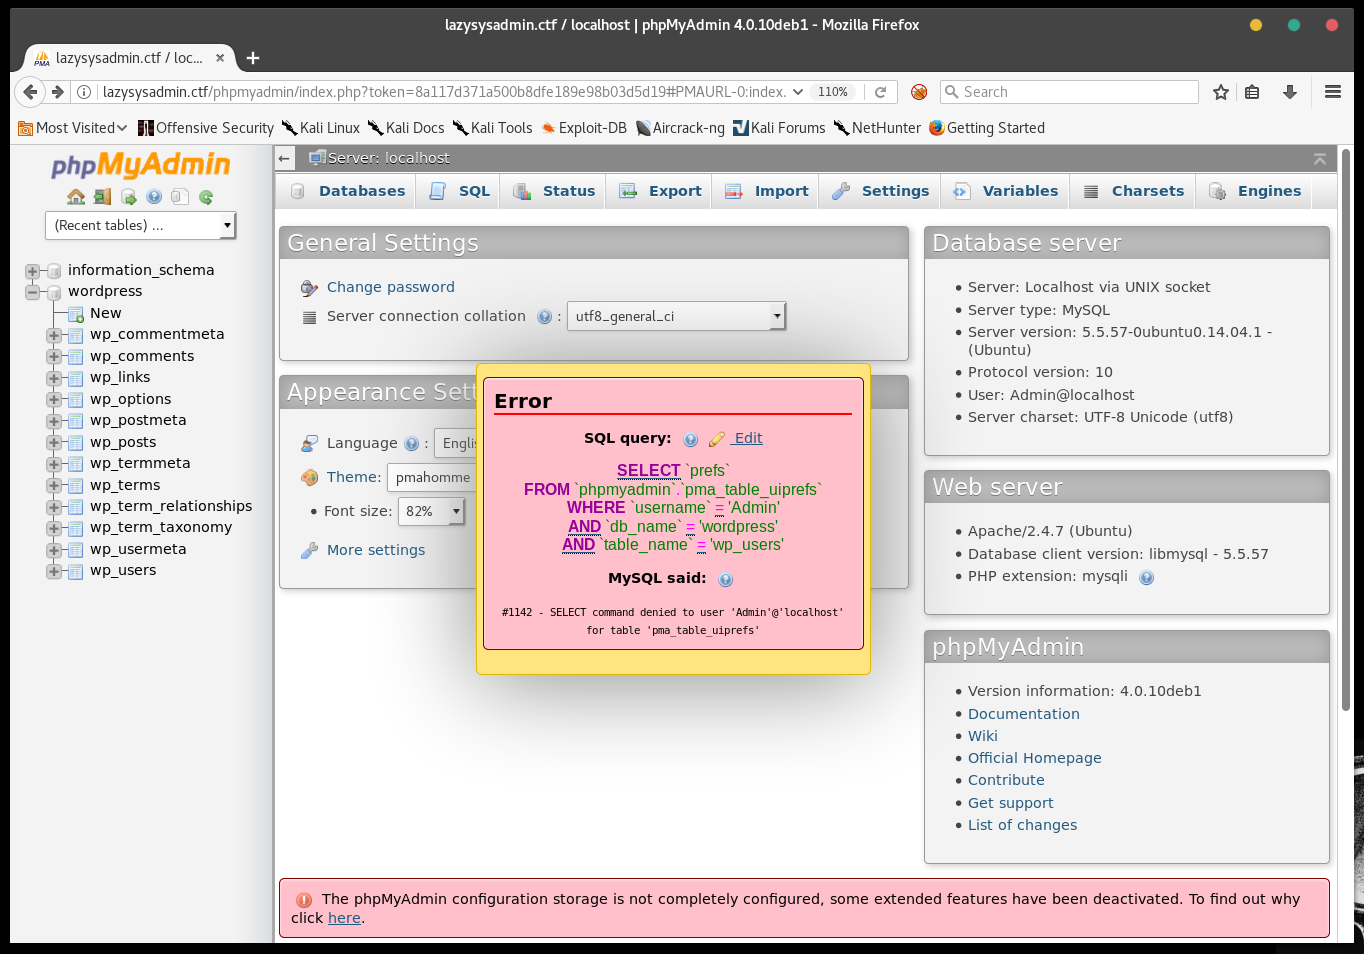Viewport: 1364px width, 954px height.
Task: Switch to the Export tab
Action: pos(660,191)
